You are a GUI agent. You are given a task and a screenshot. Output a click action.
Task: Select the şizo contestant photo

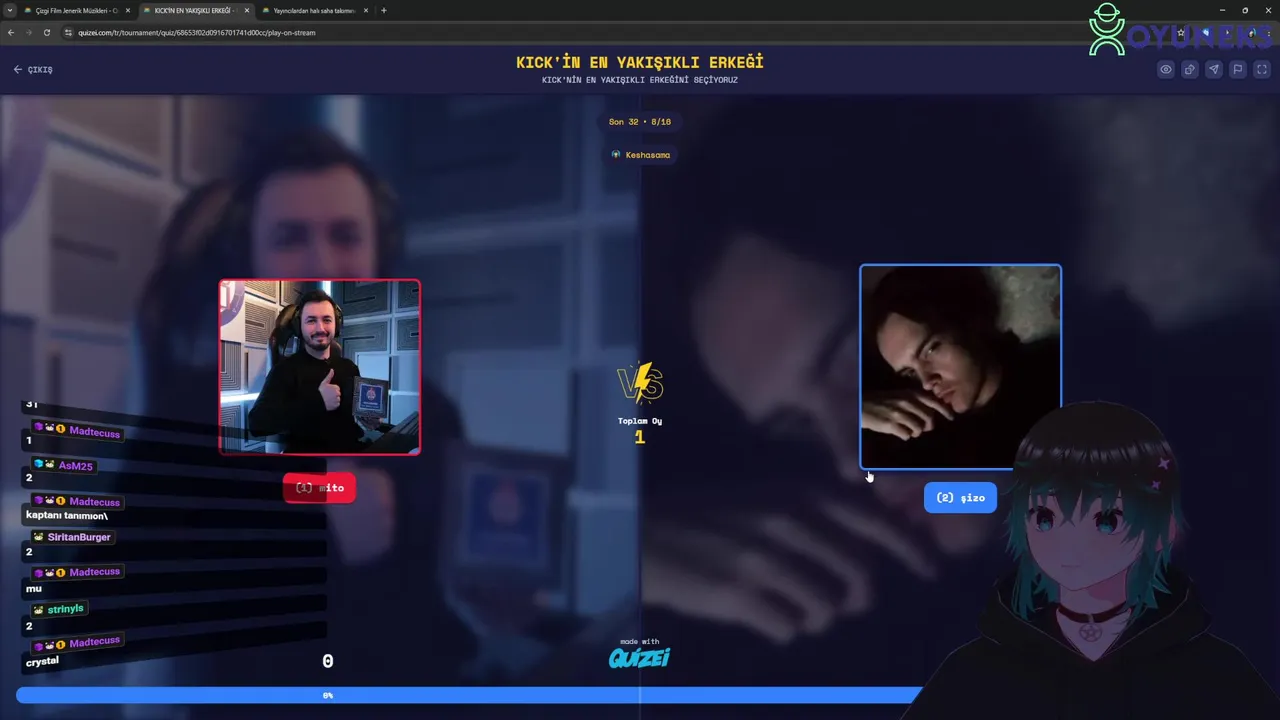tap(960, 367)
